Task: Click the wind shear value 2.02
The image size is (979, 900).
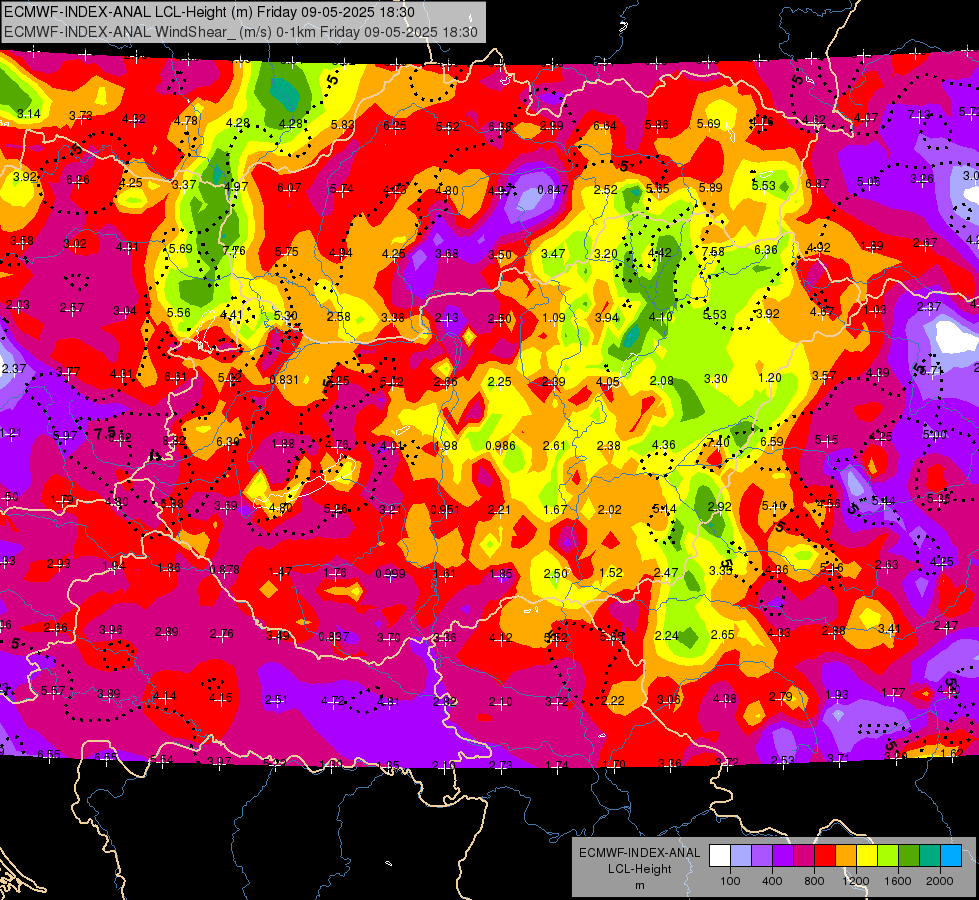Action: [x=609, y=510]
